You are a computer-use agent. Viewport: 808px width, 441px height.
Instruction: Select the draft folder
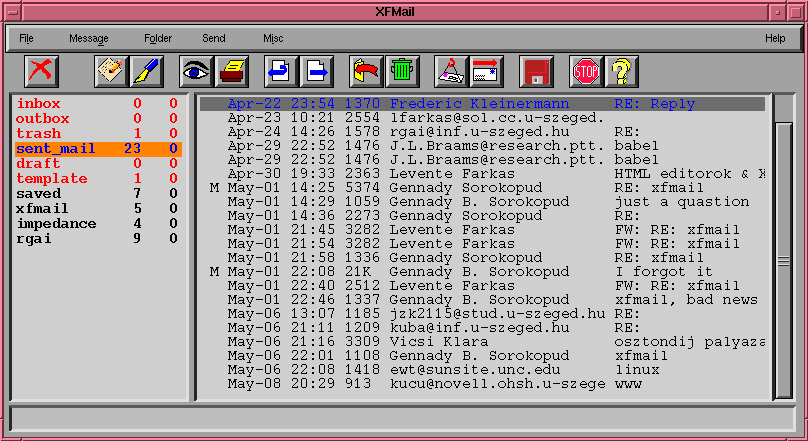[x=98, y=163]
